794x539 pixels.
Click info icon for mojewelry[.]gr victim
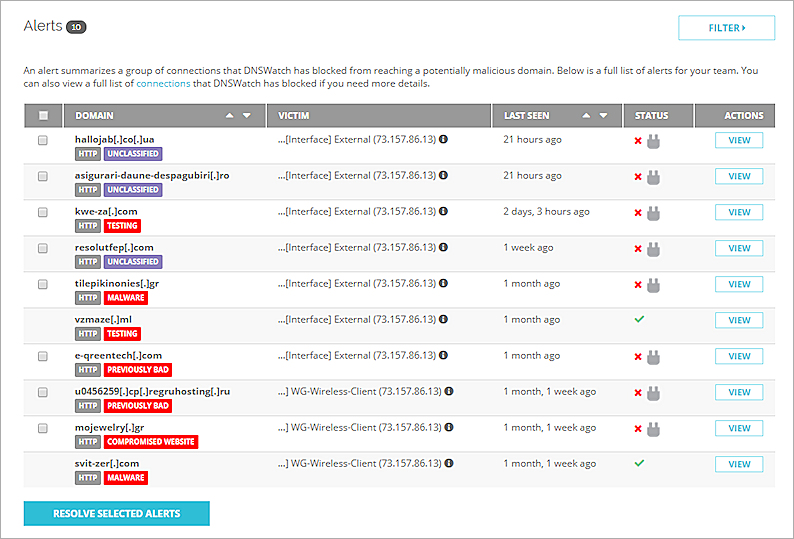point(449,428)
